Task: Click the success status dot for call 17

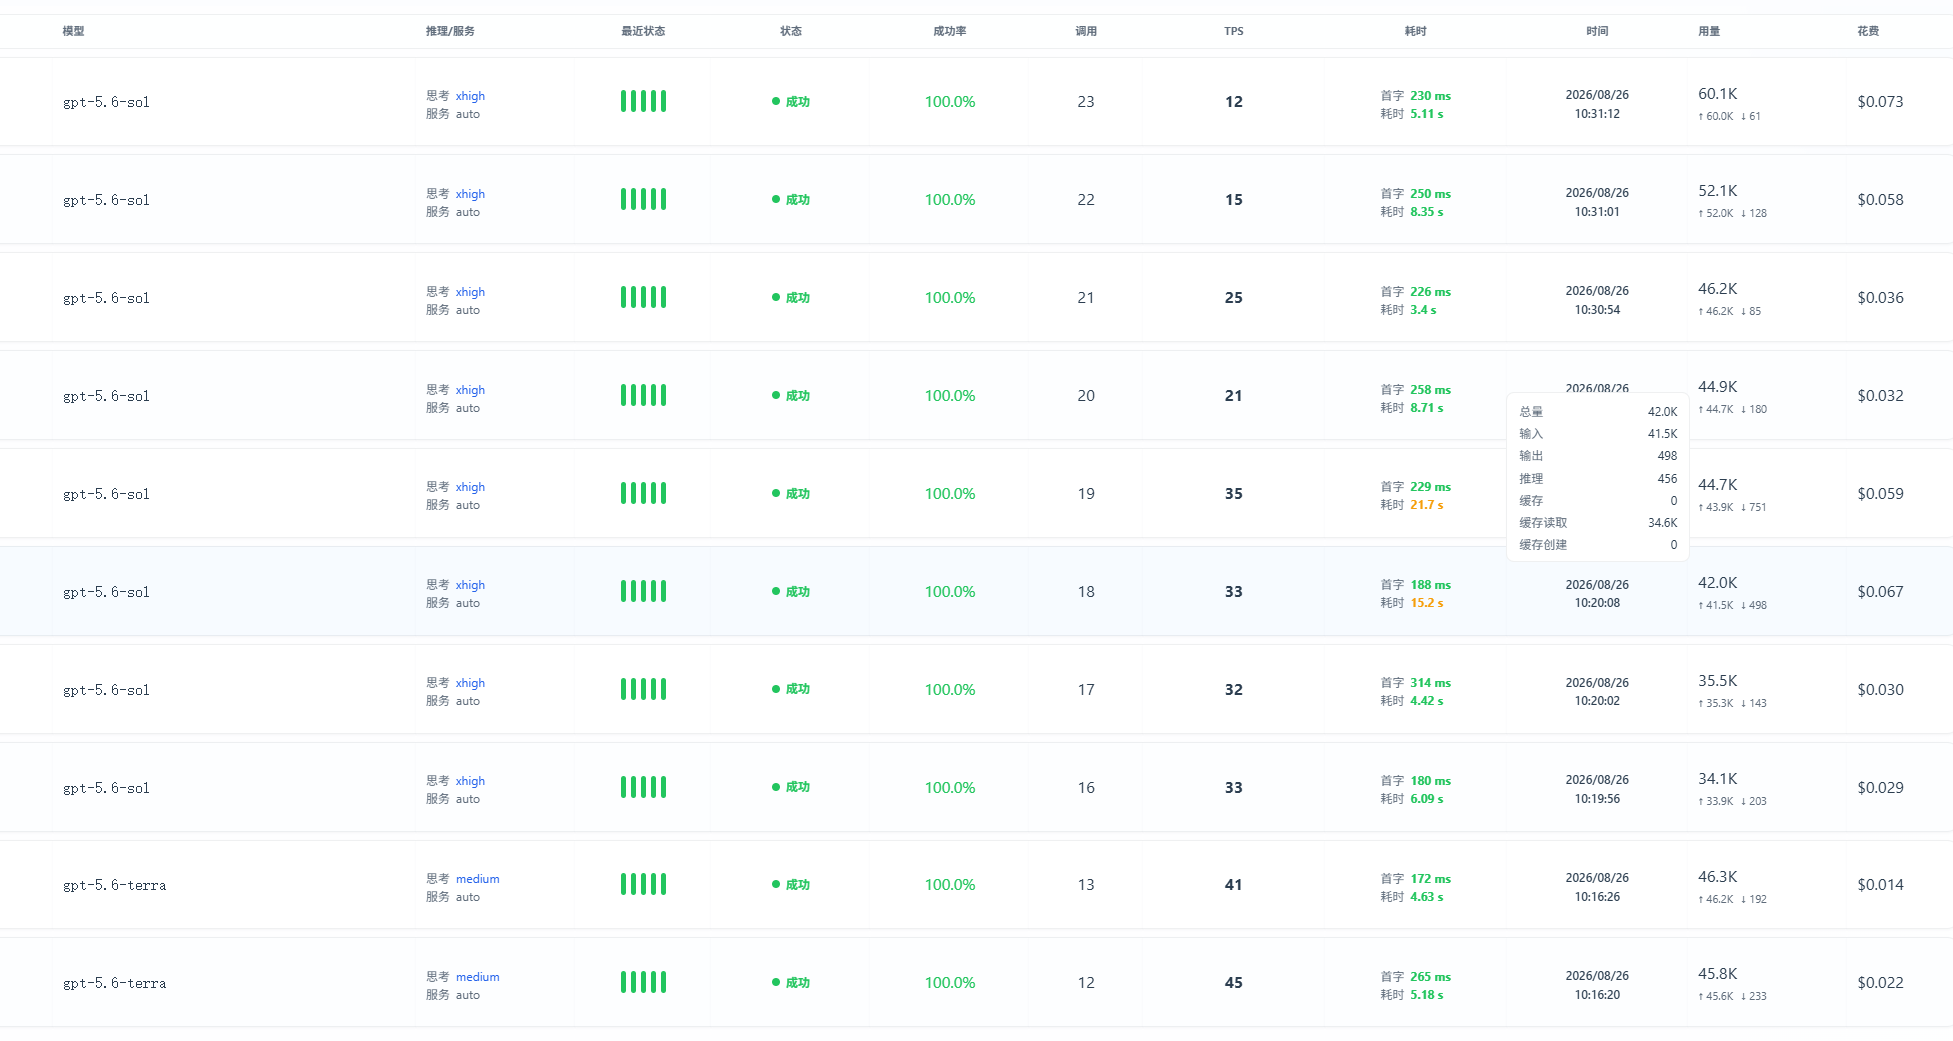Action: pos(776,689)
